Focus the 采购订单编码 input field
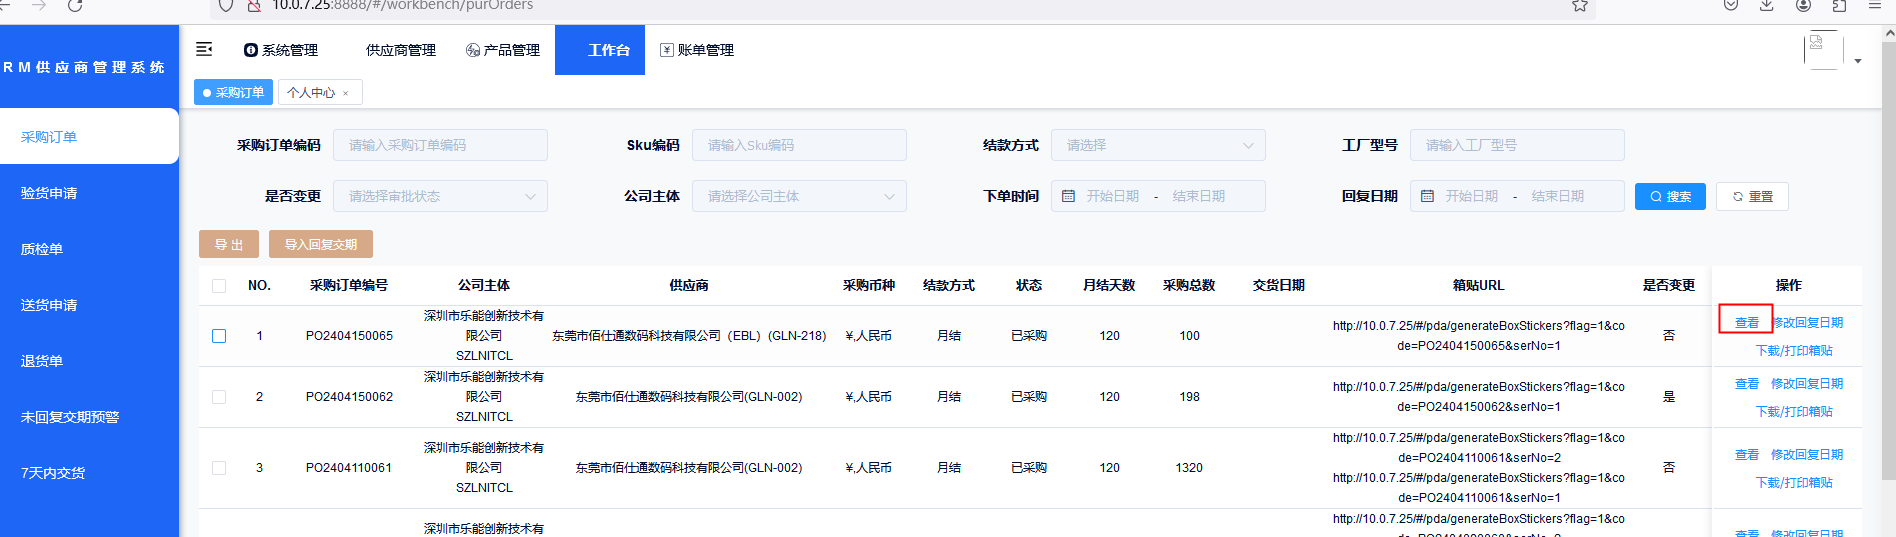 point(440,145)
